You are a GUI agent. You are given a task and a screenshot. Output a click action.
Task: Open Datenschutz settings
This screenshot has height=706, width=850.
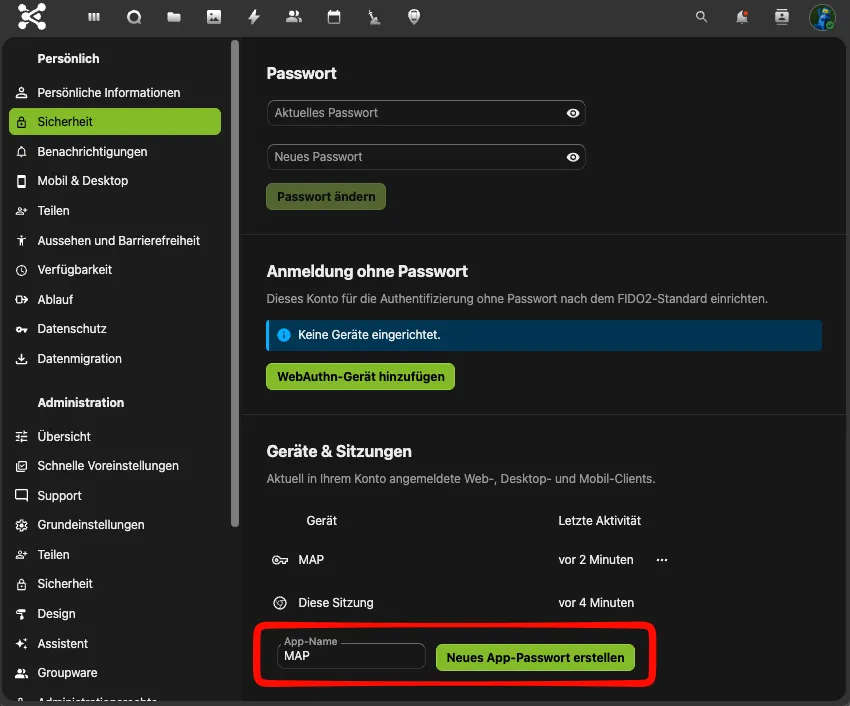coord(115,329)
